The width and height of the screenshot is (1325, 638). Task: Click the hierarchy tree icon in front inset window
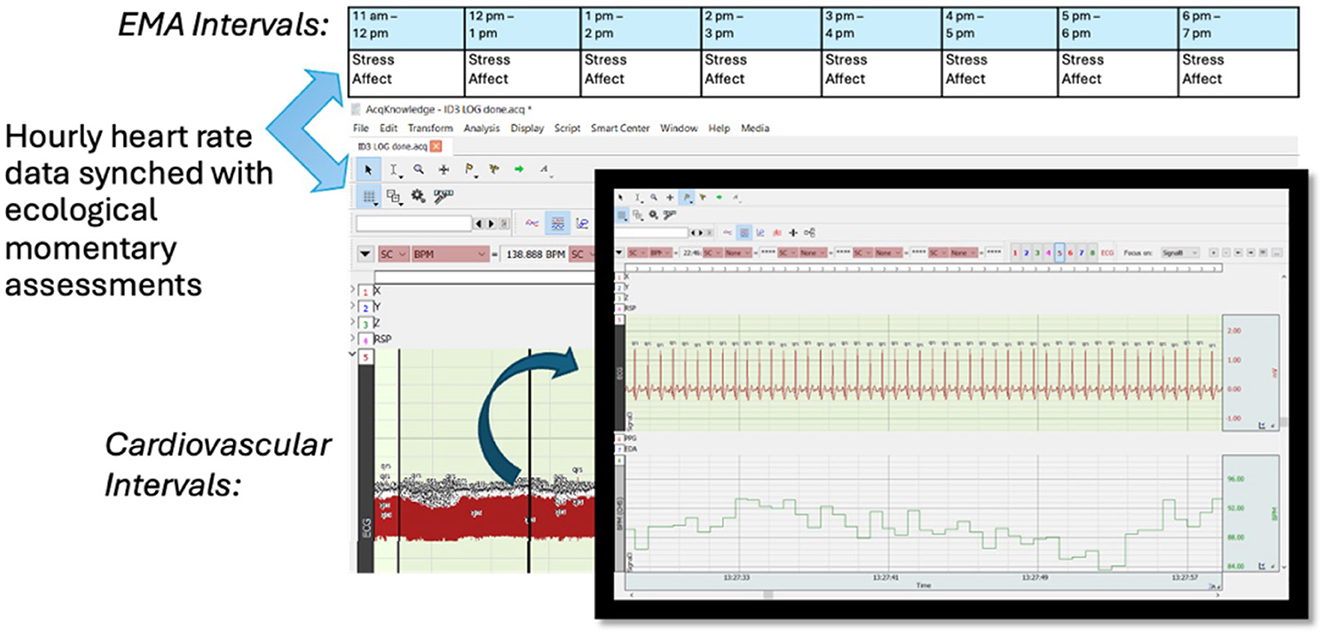(810, 233)
